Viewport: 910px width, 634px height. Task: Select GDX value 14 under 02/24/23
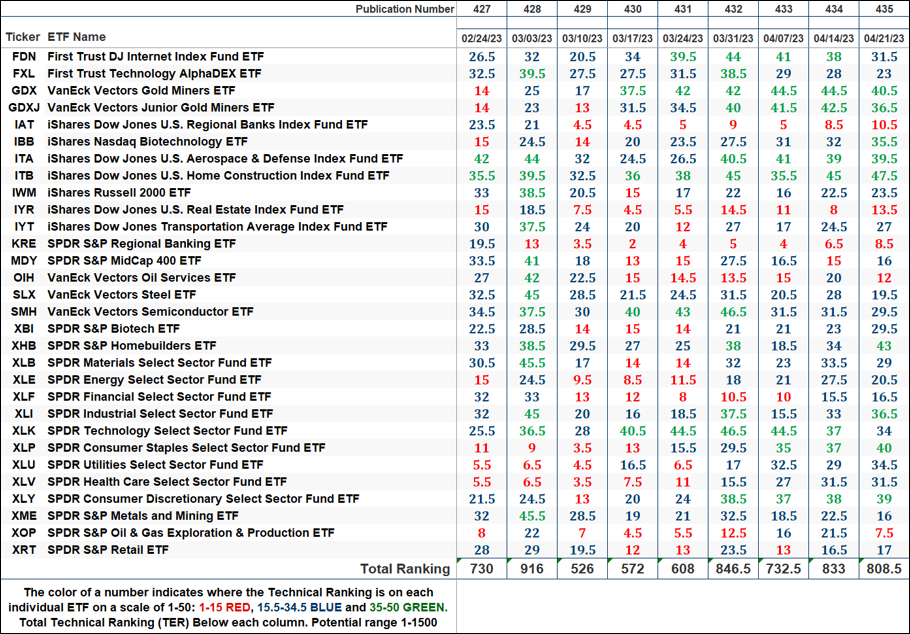[482, 91]
